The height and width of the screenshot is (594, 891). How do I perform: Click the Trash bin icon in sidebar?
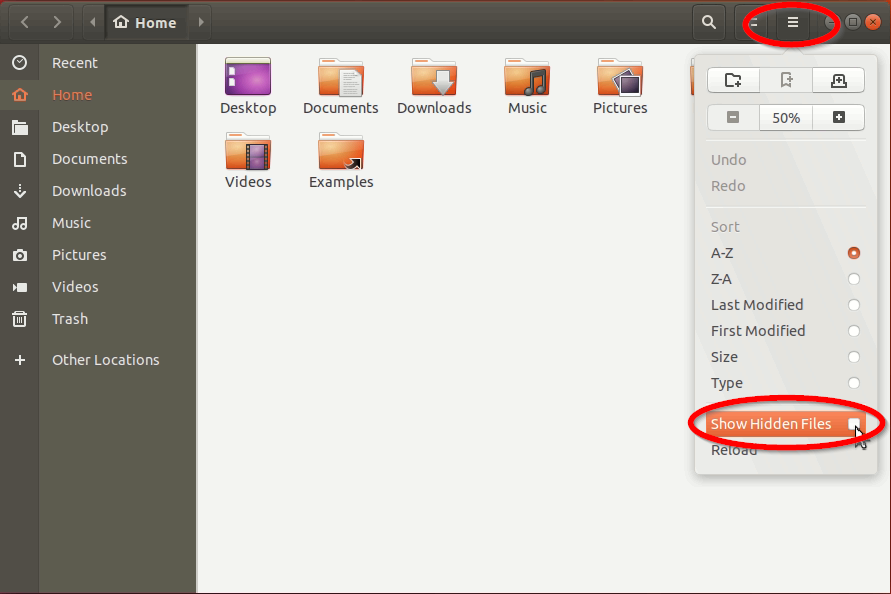(x=19, y=319)
